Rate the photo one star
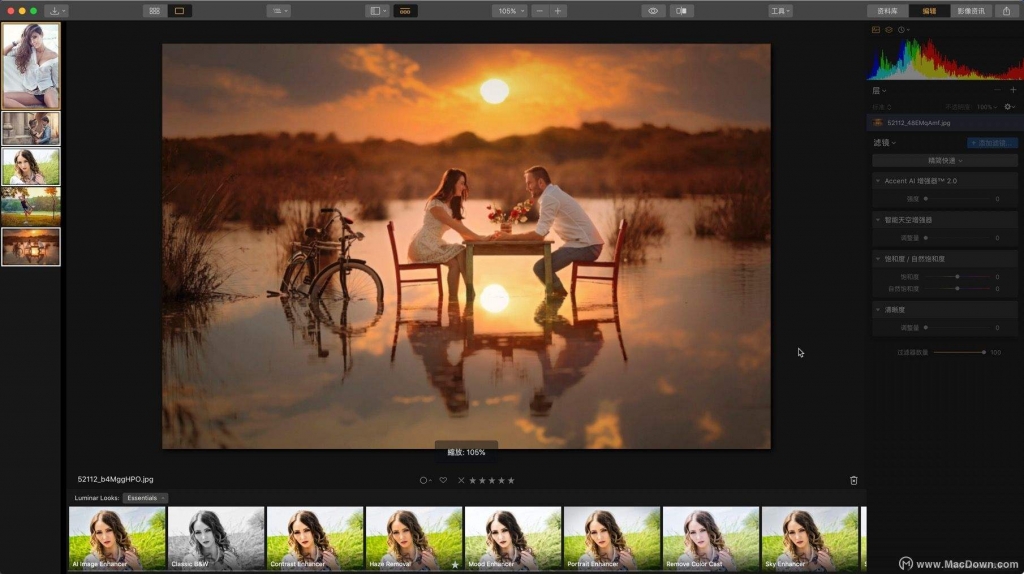The width and height of the screenshot is (1024, 574). 473,481
